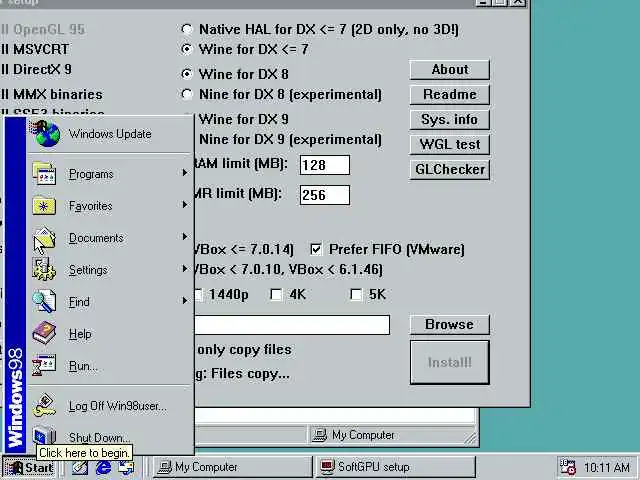640x480 pixels.
Task: Click the install path text field
Action: [x=292, y=324]
